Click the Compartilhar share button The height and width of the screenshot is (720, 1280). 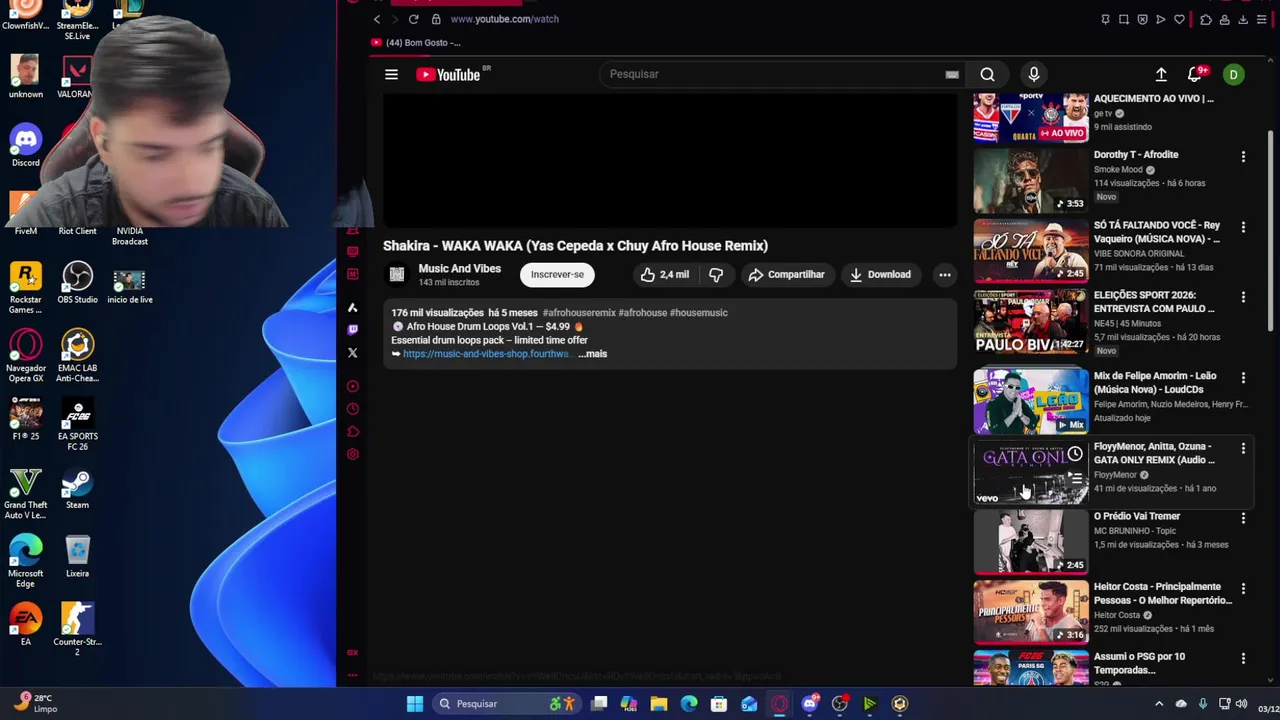786,274
